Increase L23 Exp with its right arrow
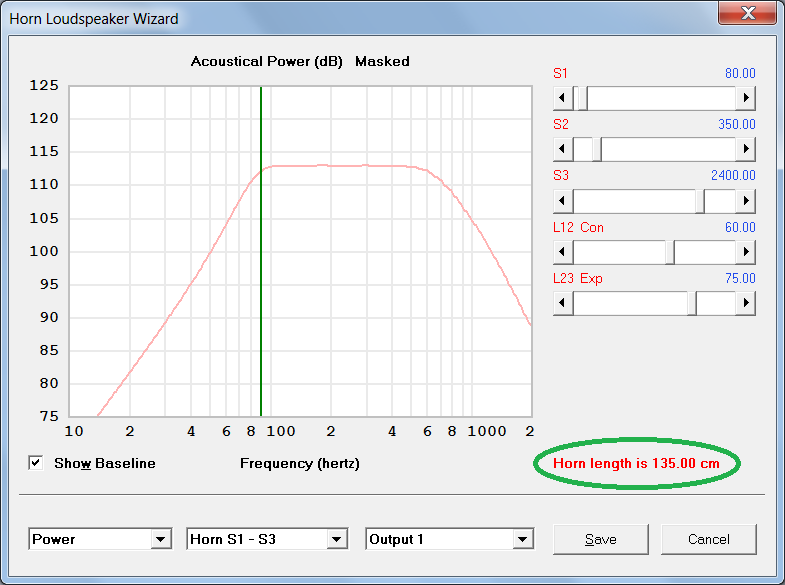Image resolution: width=785 pixels, height=585 pixels. tap(745, 303)
